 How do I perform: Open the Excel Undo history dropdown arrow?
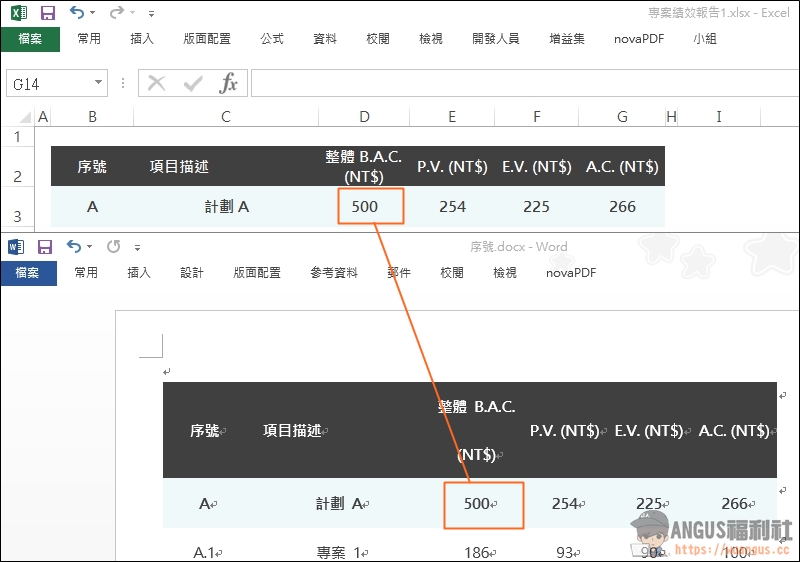click(93, 14)
